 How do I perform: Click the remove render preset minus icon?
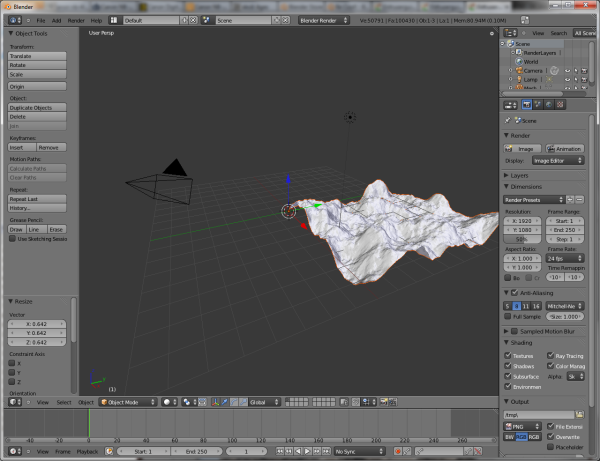point(580,199)
